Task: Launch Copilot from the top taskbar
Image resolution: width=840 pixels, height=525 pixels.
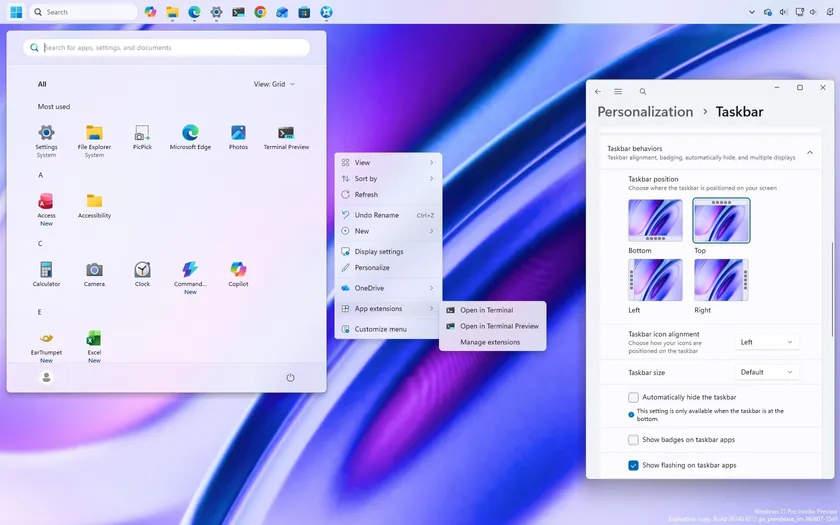Action: pyautogui.click(x=150, y=12)
